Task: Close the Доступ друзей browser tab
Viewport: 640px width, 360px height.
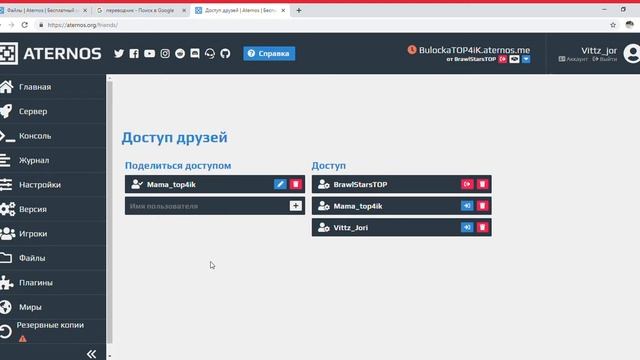Action: [x=283, y=11]
